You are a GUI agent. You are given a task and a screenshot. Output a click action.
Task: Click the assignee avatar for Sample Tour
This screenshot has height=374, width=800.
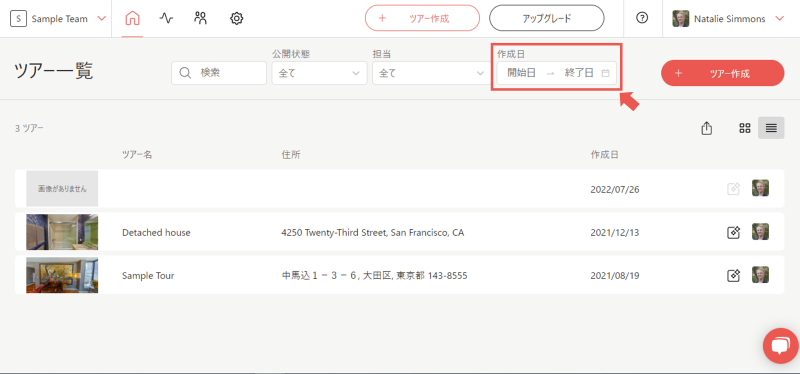pos(760,275)
